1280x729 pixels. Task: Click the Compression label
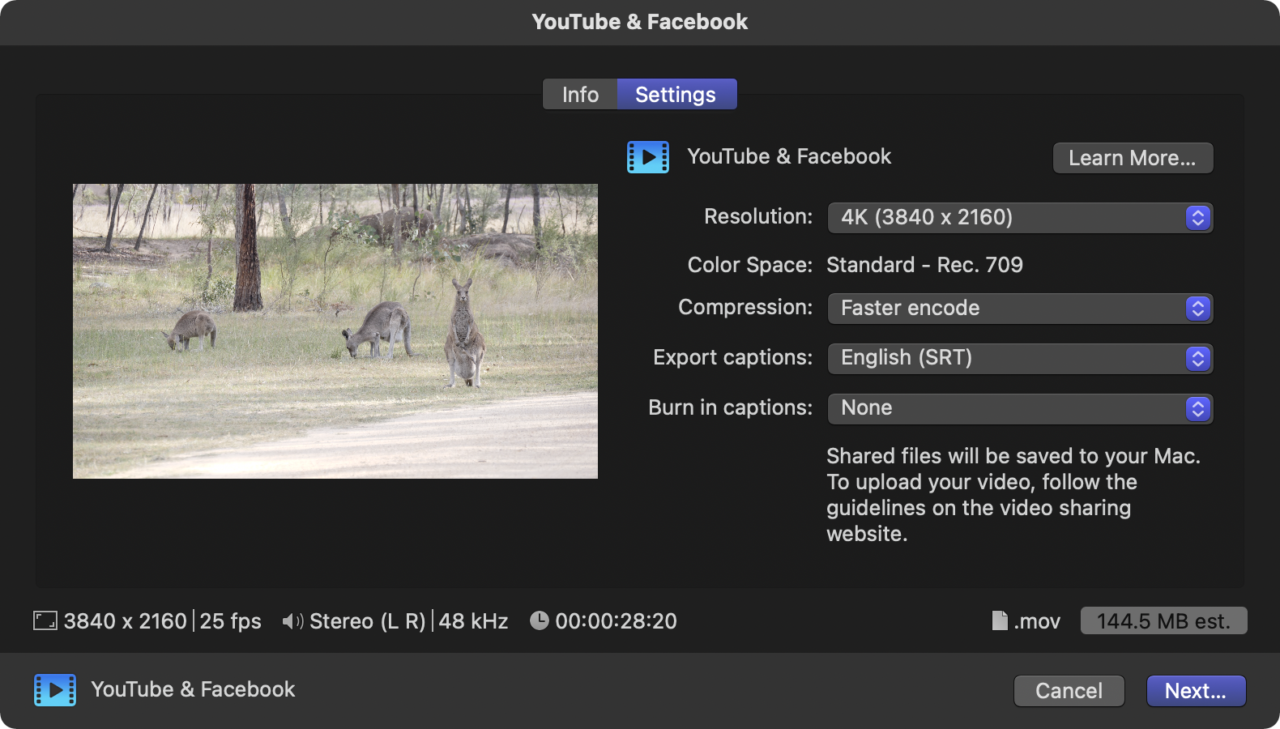745,307
